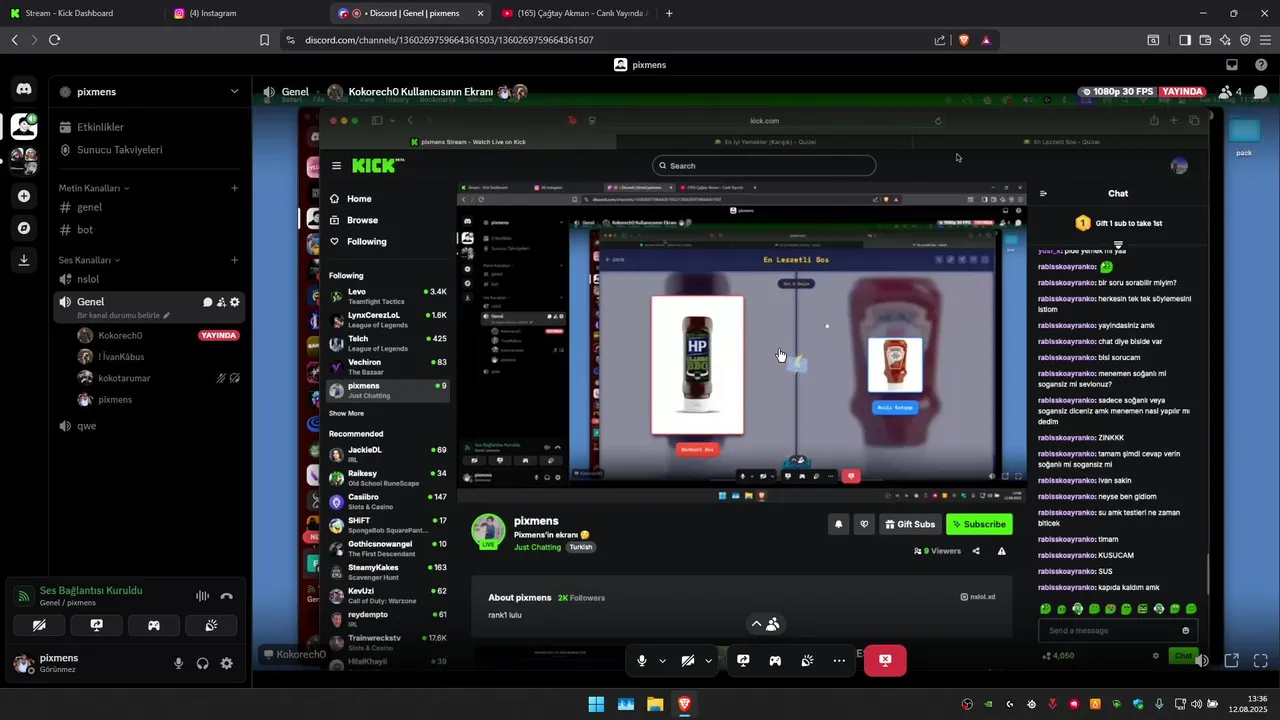Viewport: 1280px width, 720px height.
Task: Click Add a Server plus icon
Action: click(24, 196)
